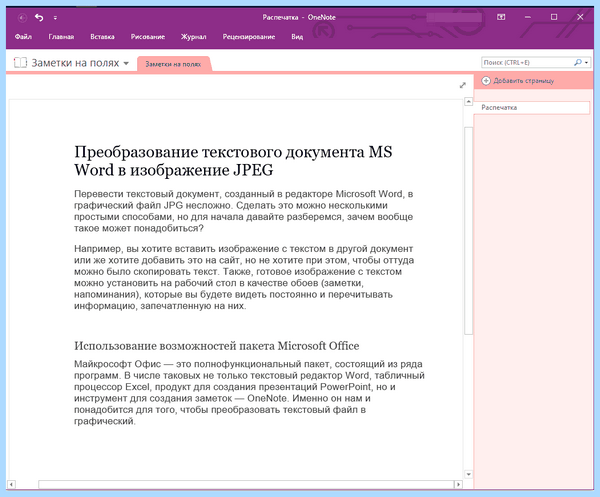The height and width of the screenshot is (497, 600).
Task: Open the Вид tab
Action: 297,37
